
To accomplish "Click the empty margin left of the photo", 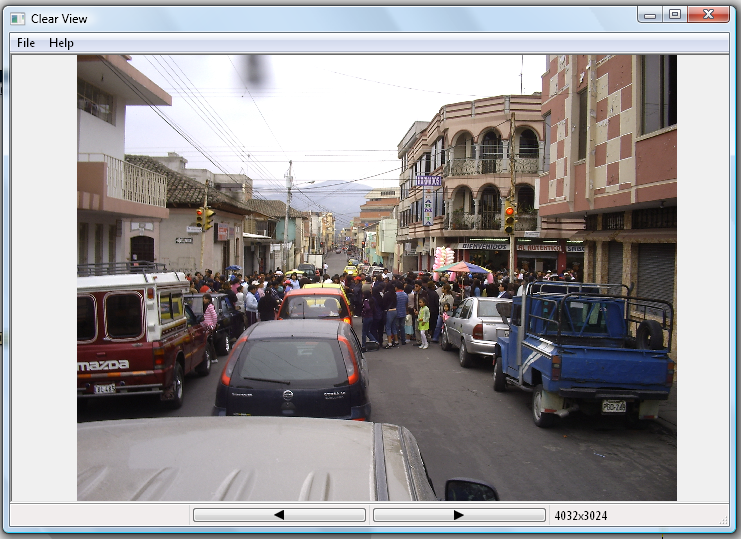I will coord(43,280).
